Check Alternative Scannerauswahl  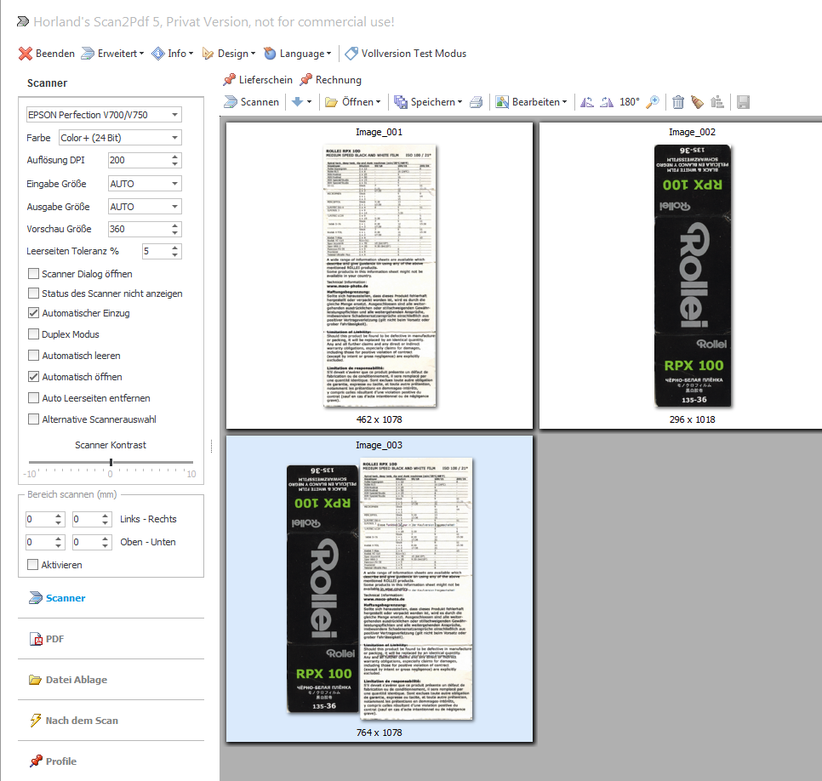(34, 419)
